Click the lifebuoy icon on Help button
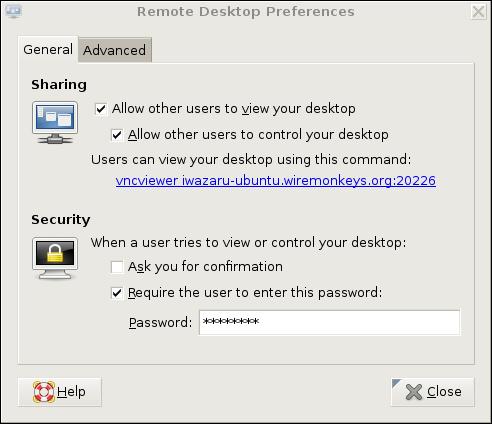Image resolution: width=492 pixels, height=424 pixels. point(44,392)
